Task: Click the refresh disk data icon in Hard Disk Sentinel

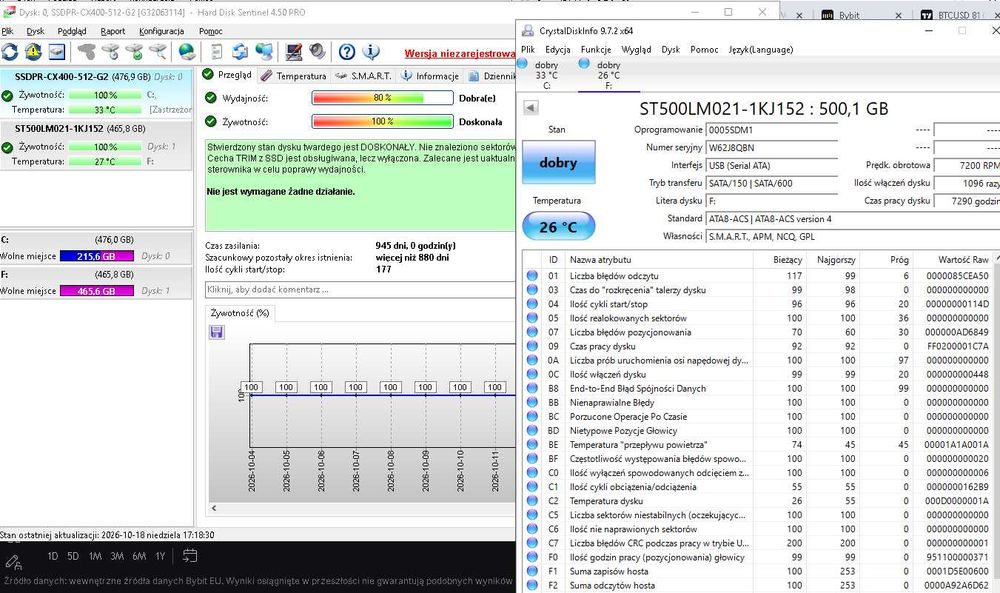Action: point(10,52)
